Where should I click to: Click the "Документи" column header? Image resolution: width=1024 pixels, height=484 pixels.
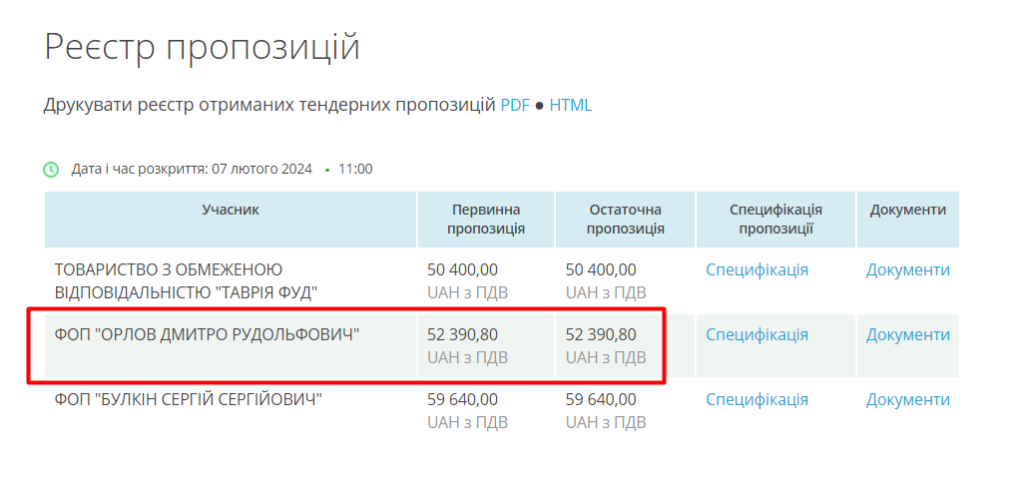pyautogui.click(x=907, y=210)
